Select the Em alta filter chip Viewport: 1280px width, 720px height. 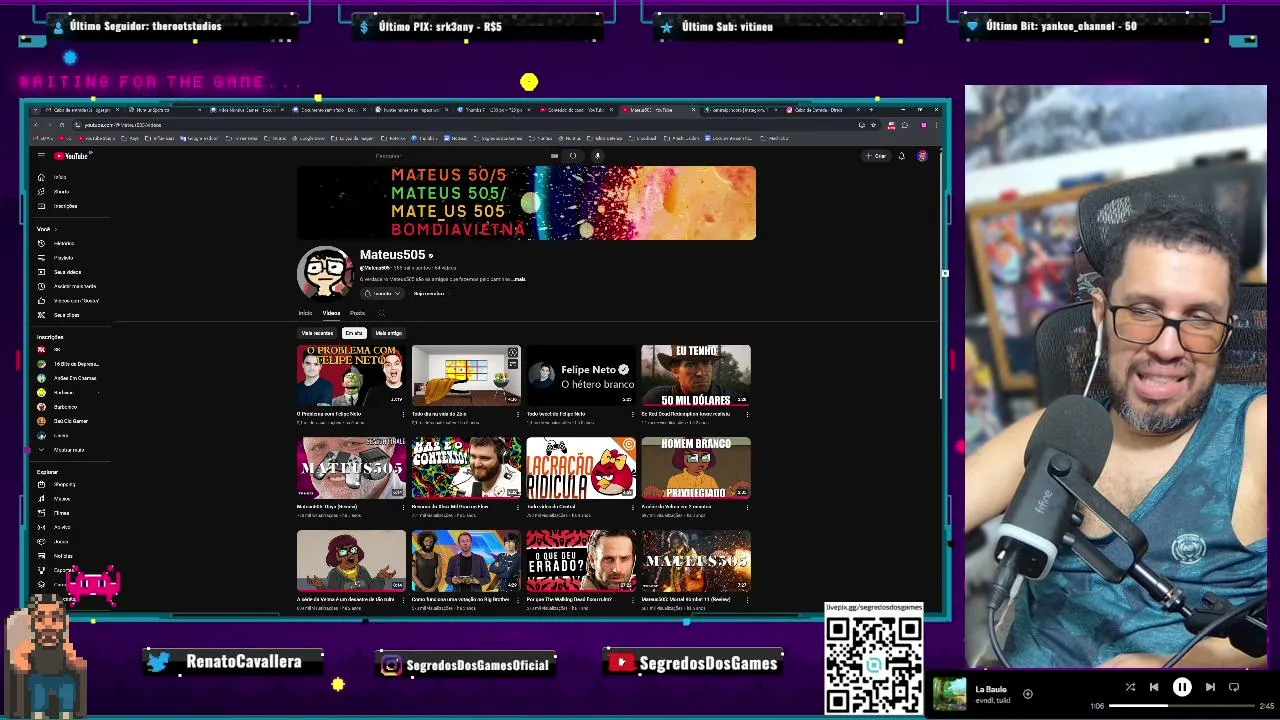(x=354, y=333)
